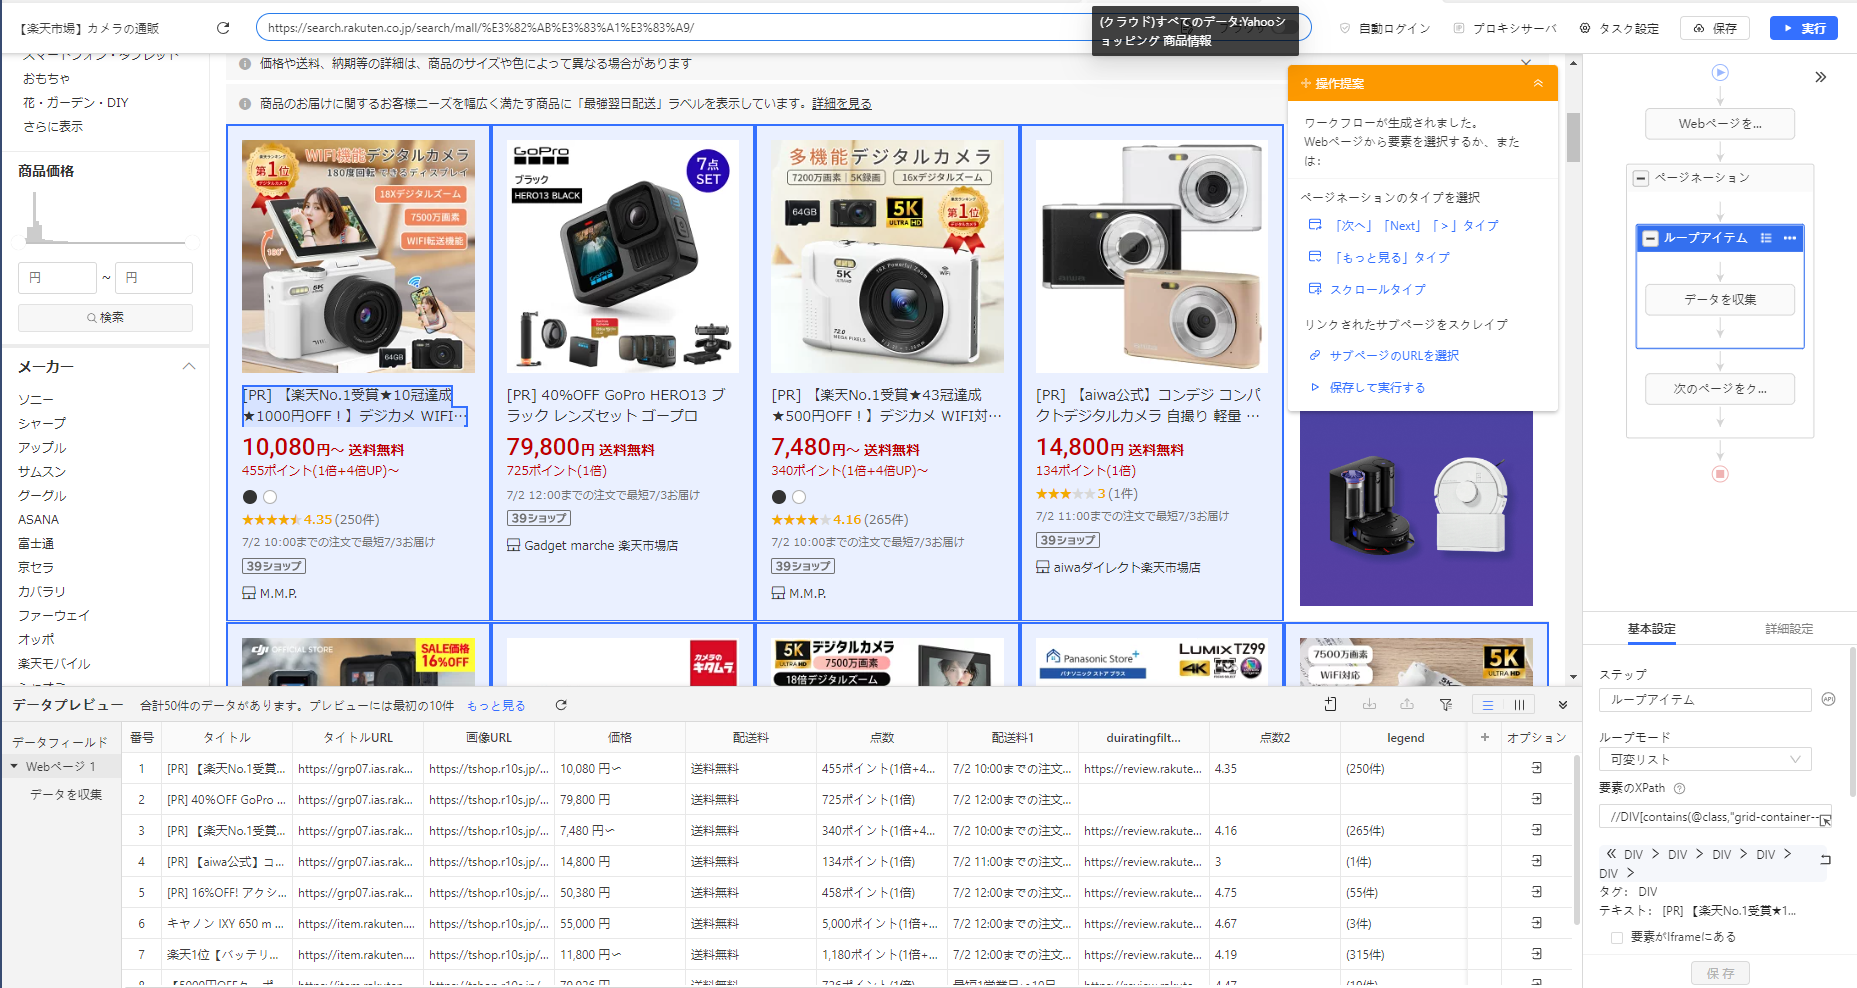The image size is (1857, 988).
Task: Click the info icon beside the 最強翌日配送 notice
Action: click(x=245, y=103)
